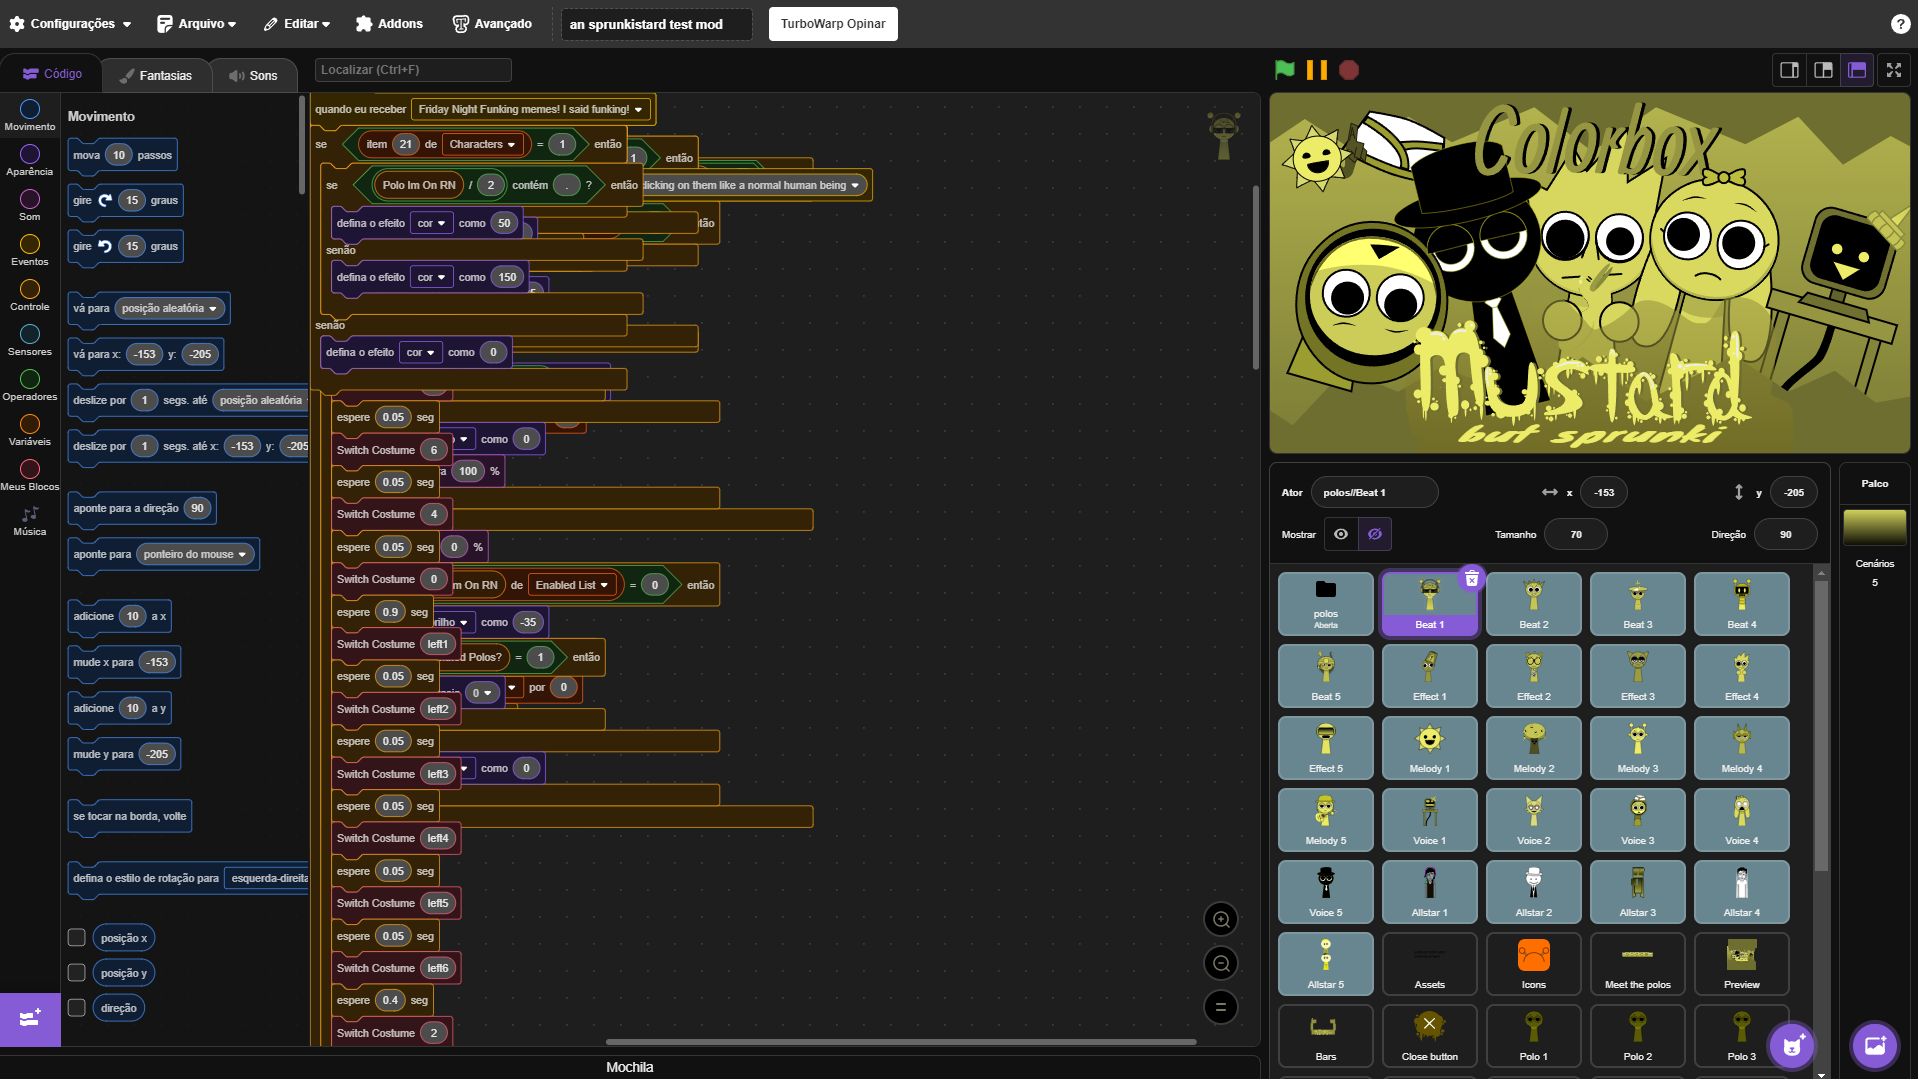Enable the posição y monitor checkbox
Screen dimensions: 1918x1079
(76, 972)
